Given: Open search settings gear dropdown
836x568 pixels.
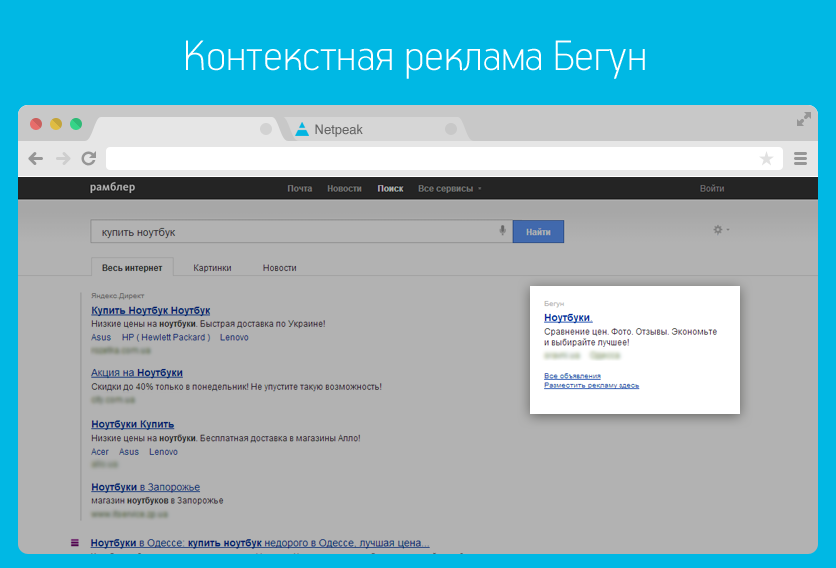Looking at the screenshot, I should point(721,230).
